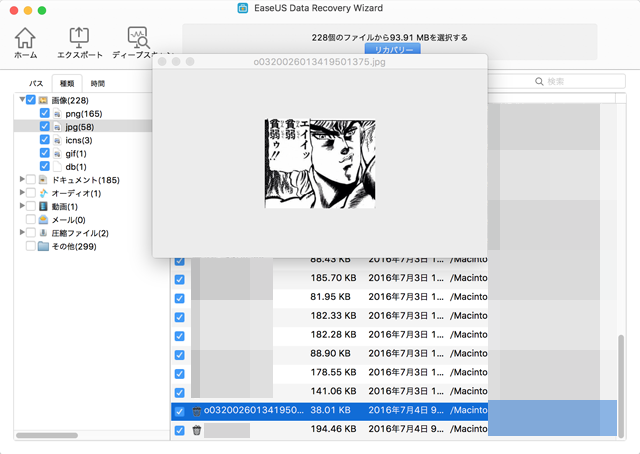
Task: Expand the 動画(1) category
Action: pos(22,205)
